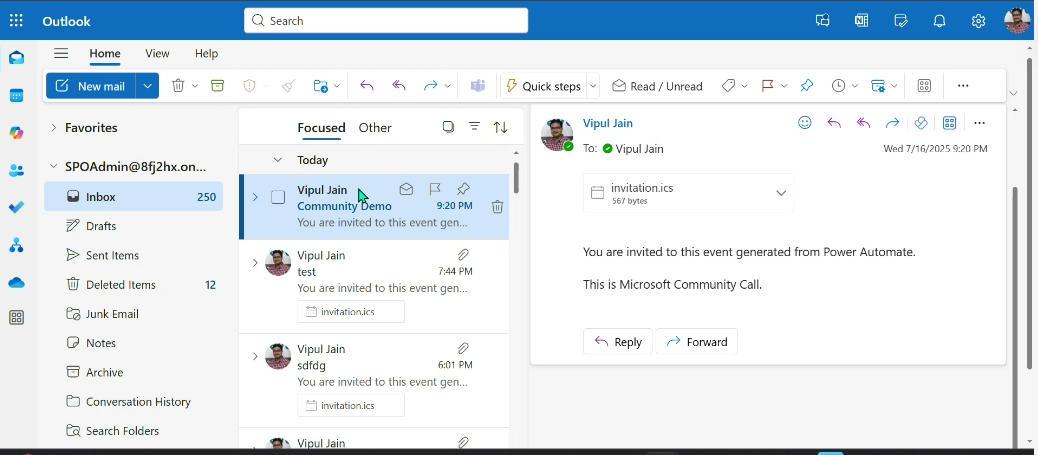
Task: Click the Move to folder icon
Action: pos(320,86)
